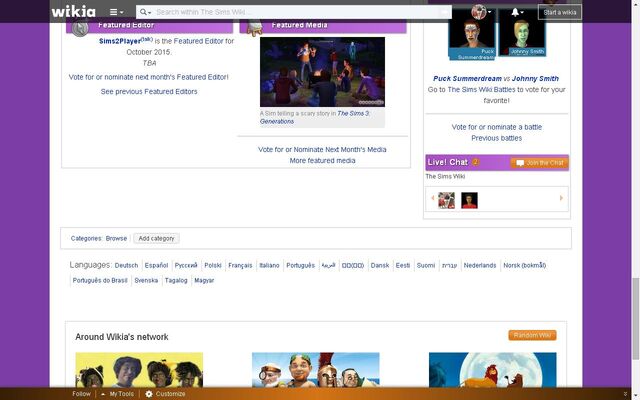The image size is (640, 400).
Task: Open the user avatar account menu
Action: (481, 12)
